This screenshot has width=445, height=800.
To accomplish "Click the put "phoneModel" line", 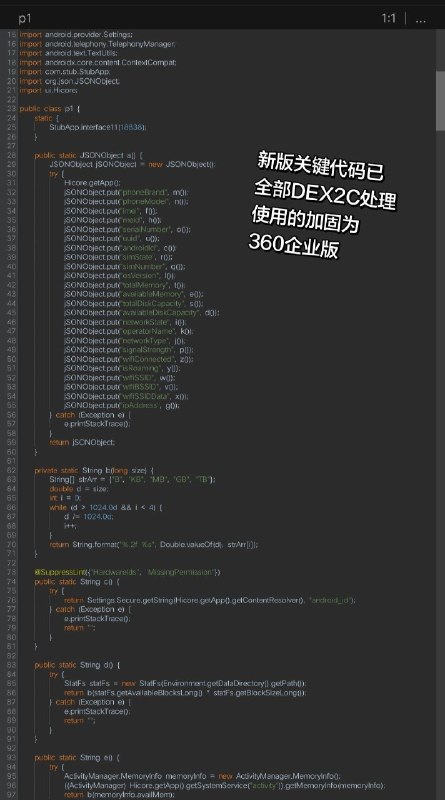I will (127, 202).
